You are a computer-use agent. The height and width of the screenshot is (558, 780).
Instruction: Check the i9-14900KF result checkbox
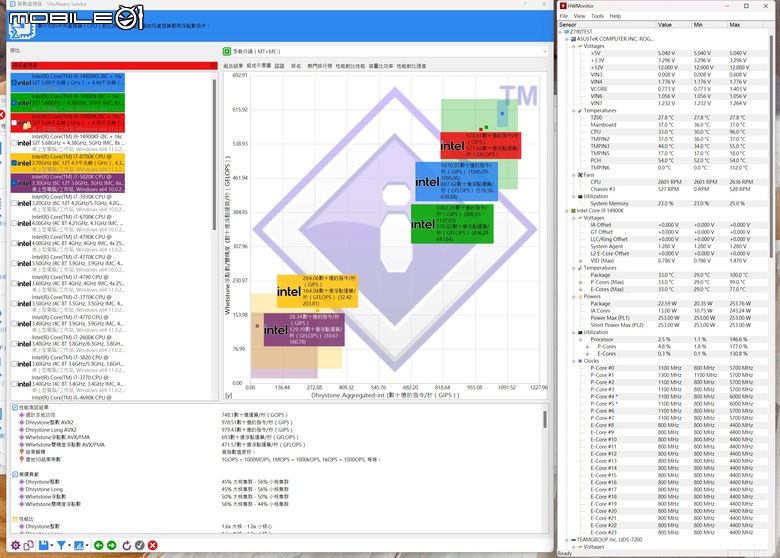(x=14, y=143)
